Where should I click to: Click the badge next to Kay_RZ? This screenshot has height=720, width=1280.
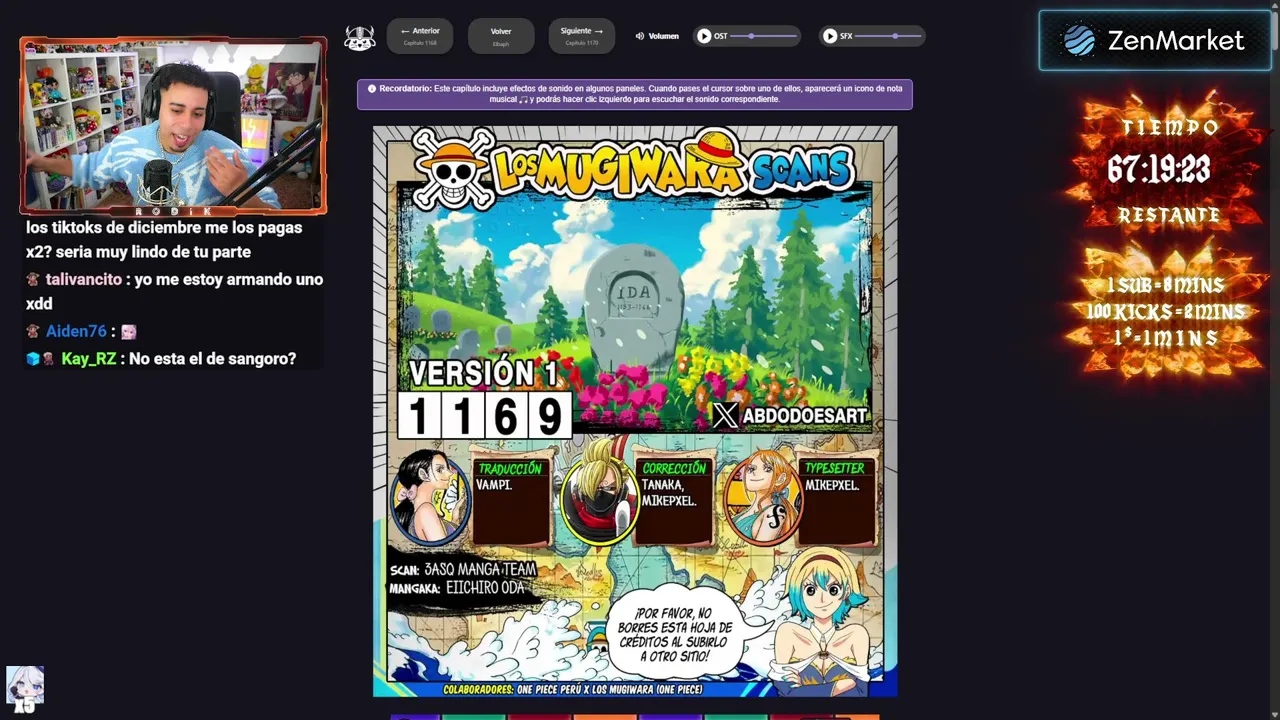33,359
